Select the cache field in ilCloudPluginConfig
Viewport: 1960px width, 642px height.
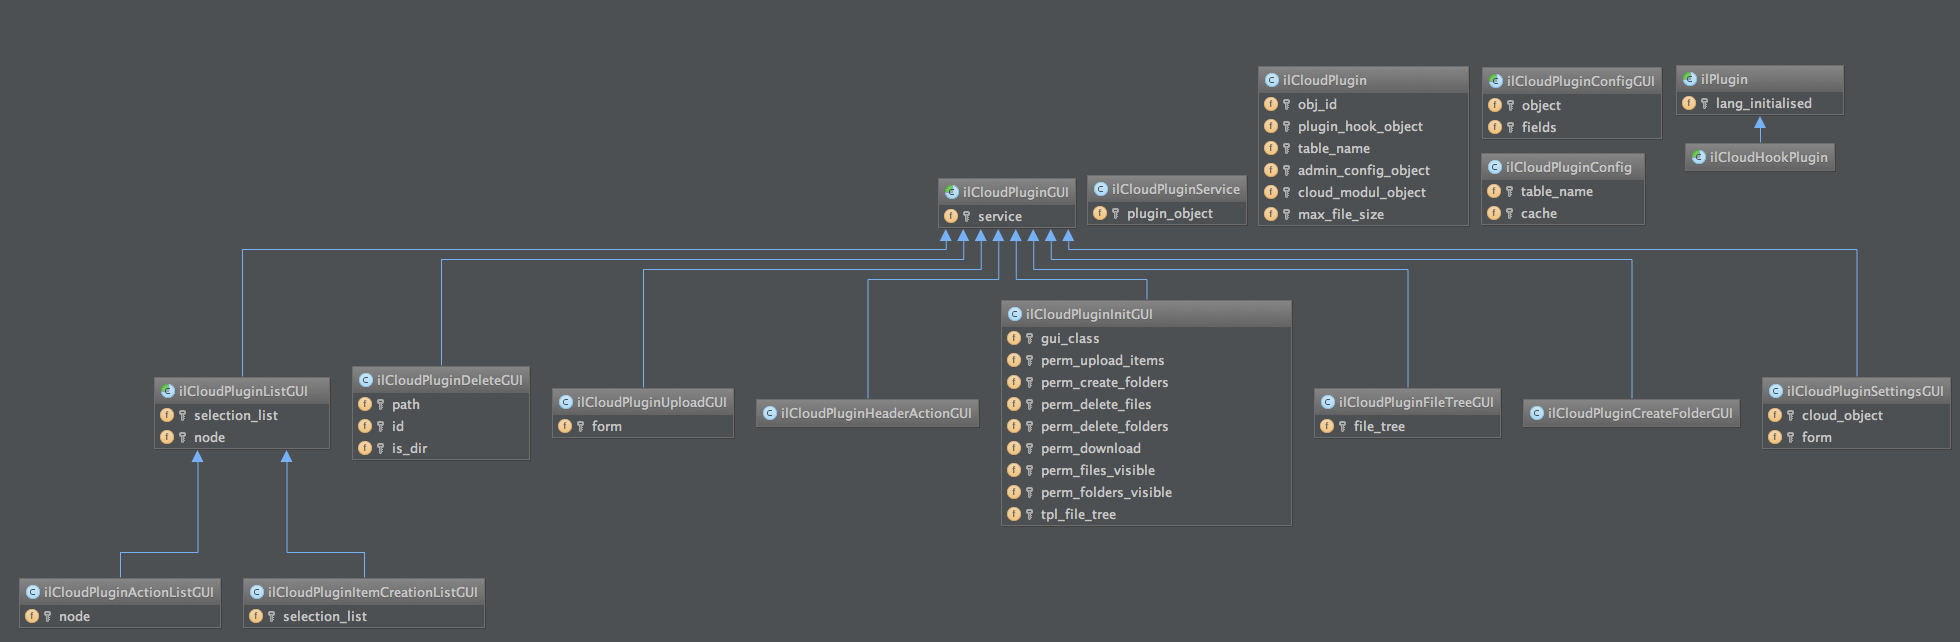pyautogui.click(x=1538, y=213)
